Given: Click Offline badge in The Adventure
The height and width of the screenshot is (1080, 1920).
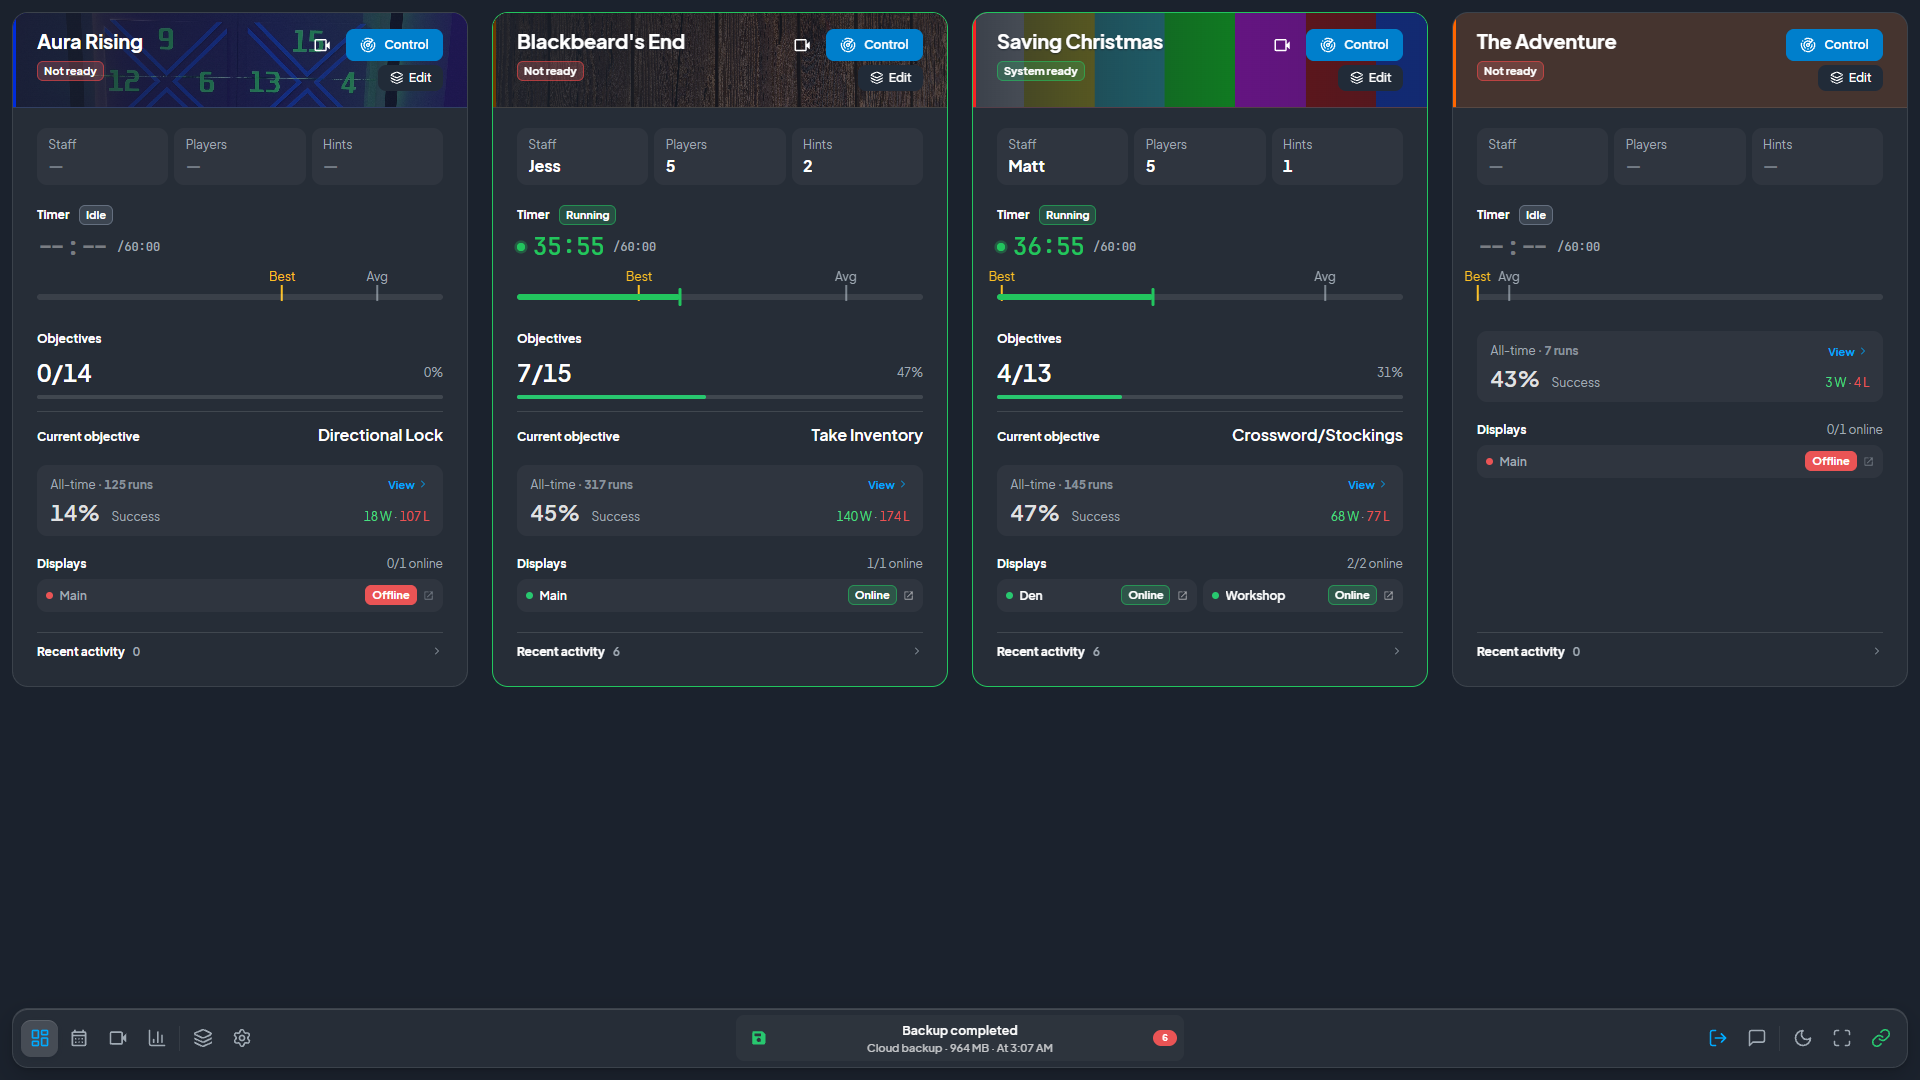Looking at the screenshot, I should pos(1831,462).
